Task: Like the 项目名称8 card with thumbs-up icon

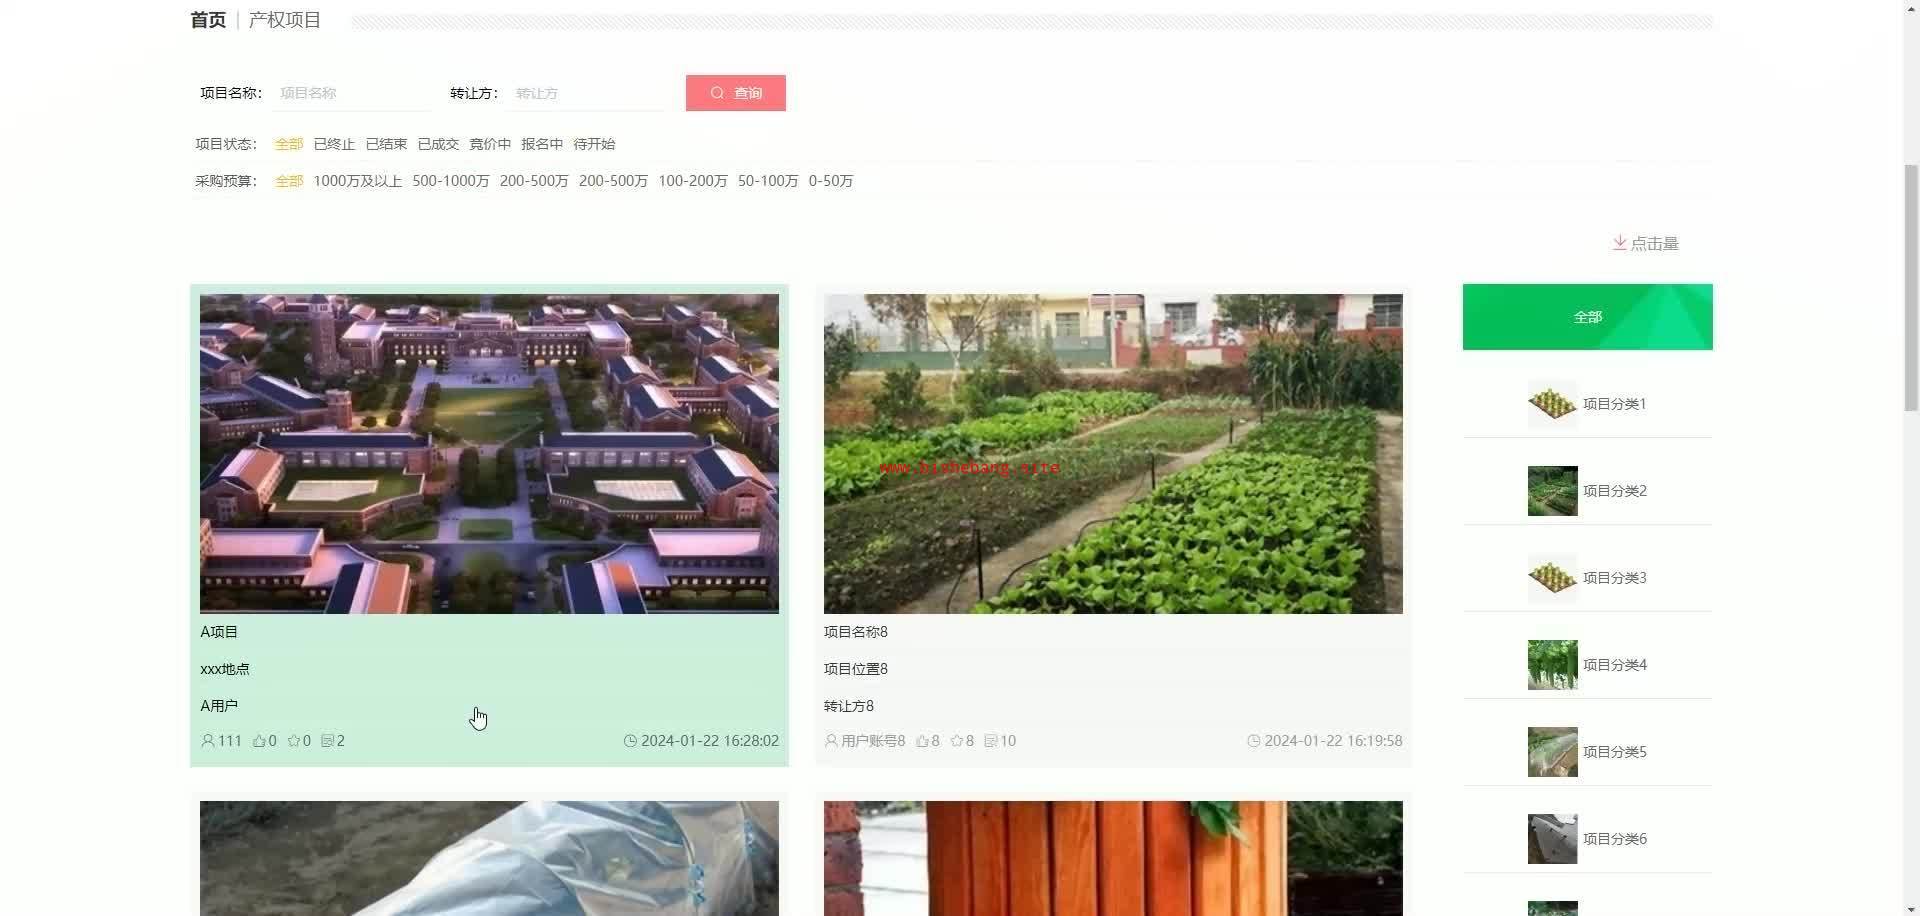Action: (x=922, y=741)
